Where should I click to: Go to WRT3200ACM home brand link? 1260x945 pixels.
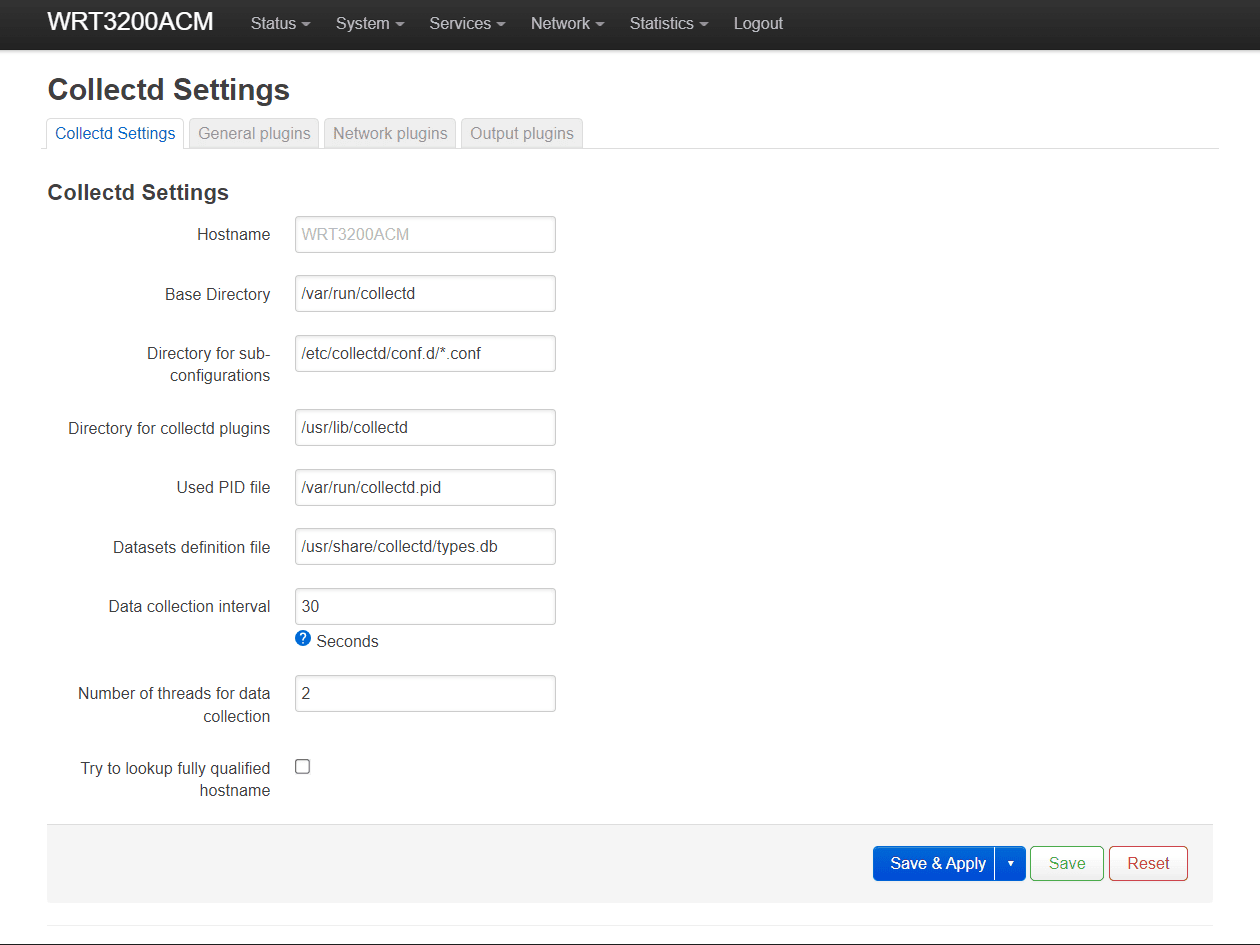[130, 22]
